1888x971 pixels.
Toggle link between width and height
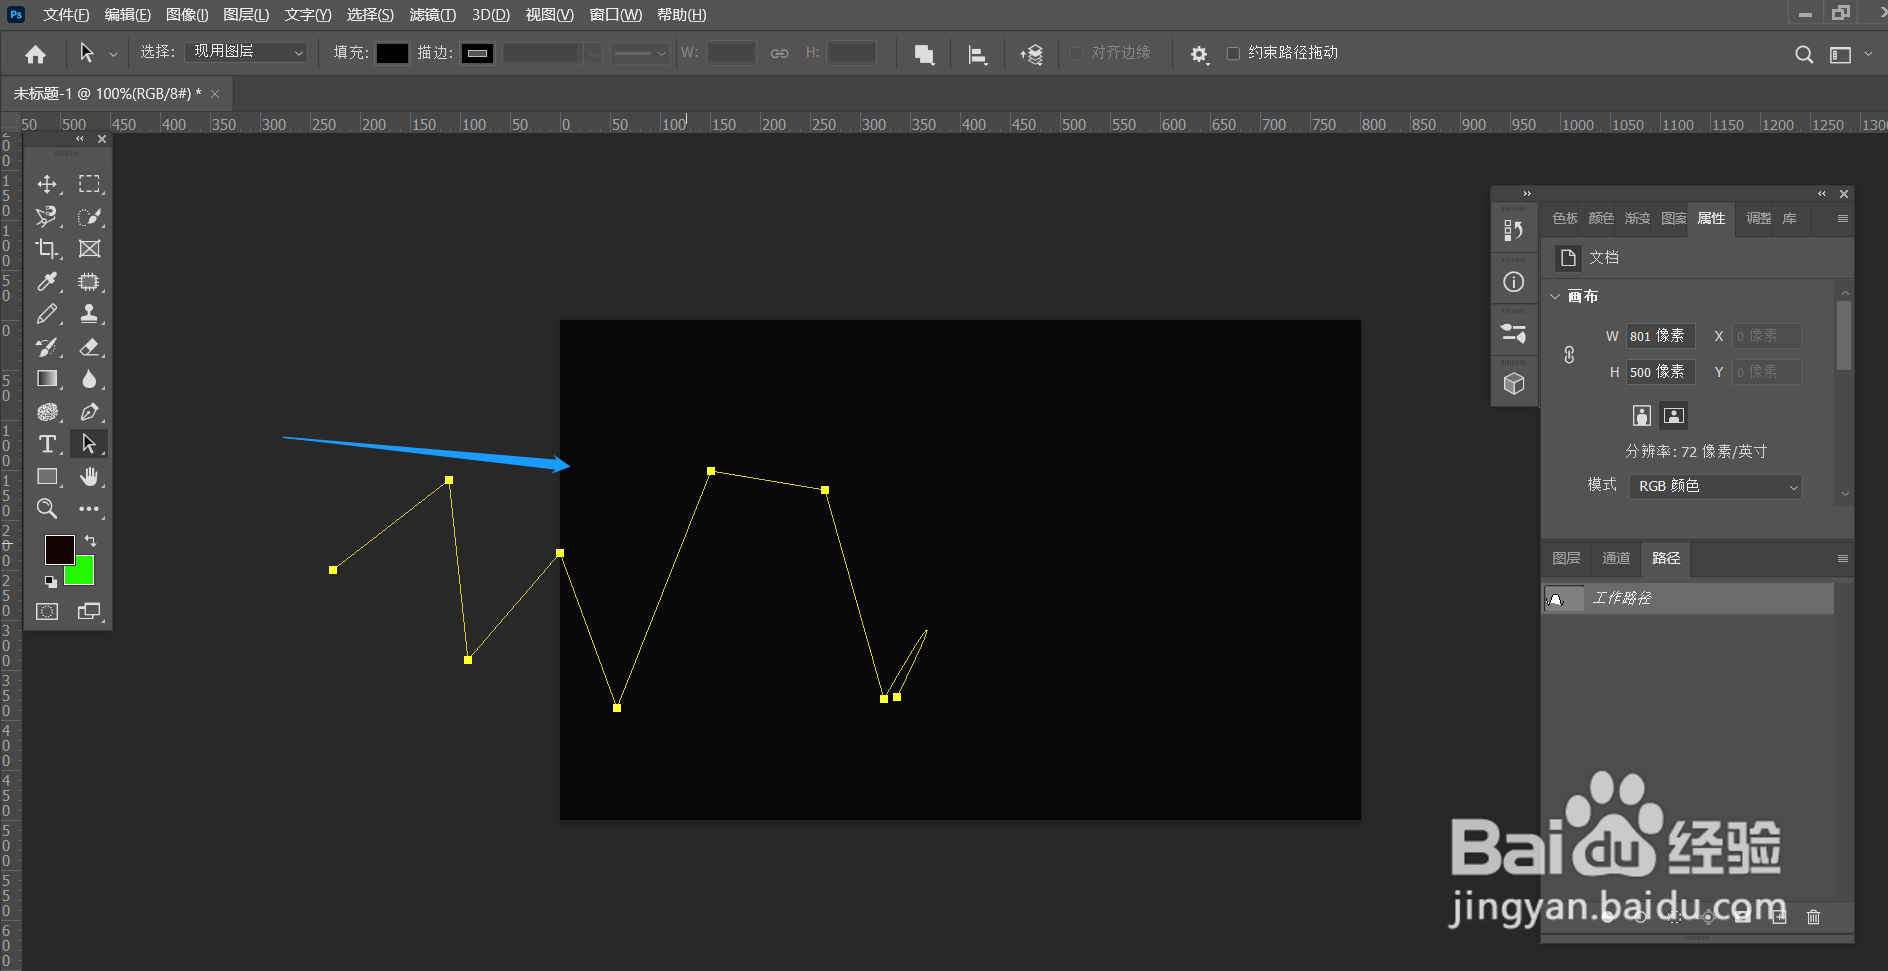point(780,53)
